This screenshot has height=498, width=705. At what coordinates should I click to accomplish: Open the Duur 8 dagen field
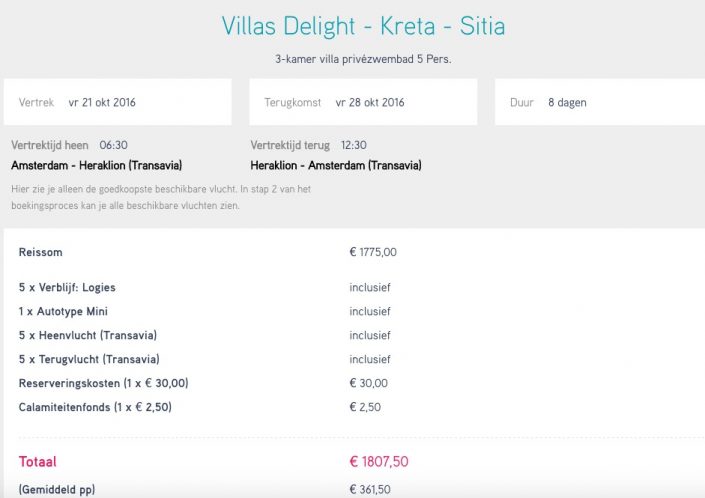tap(600, 102)
